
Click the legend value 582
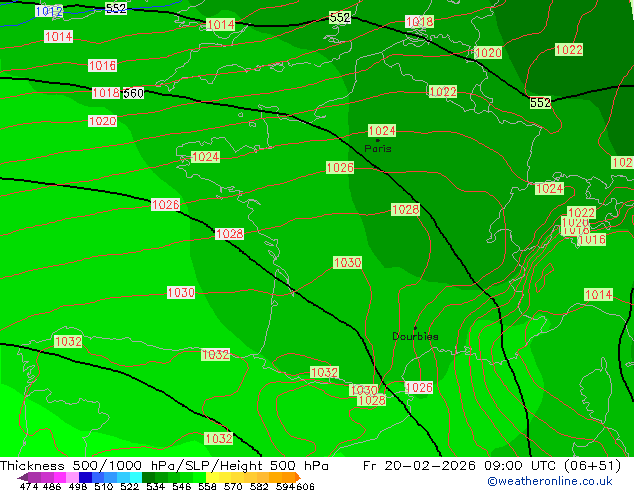tap(259, 486)
